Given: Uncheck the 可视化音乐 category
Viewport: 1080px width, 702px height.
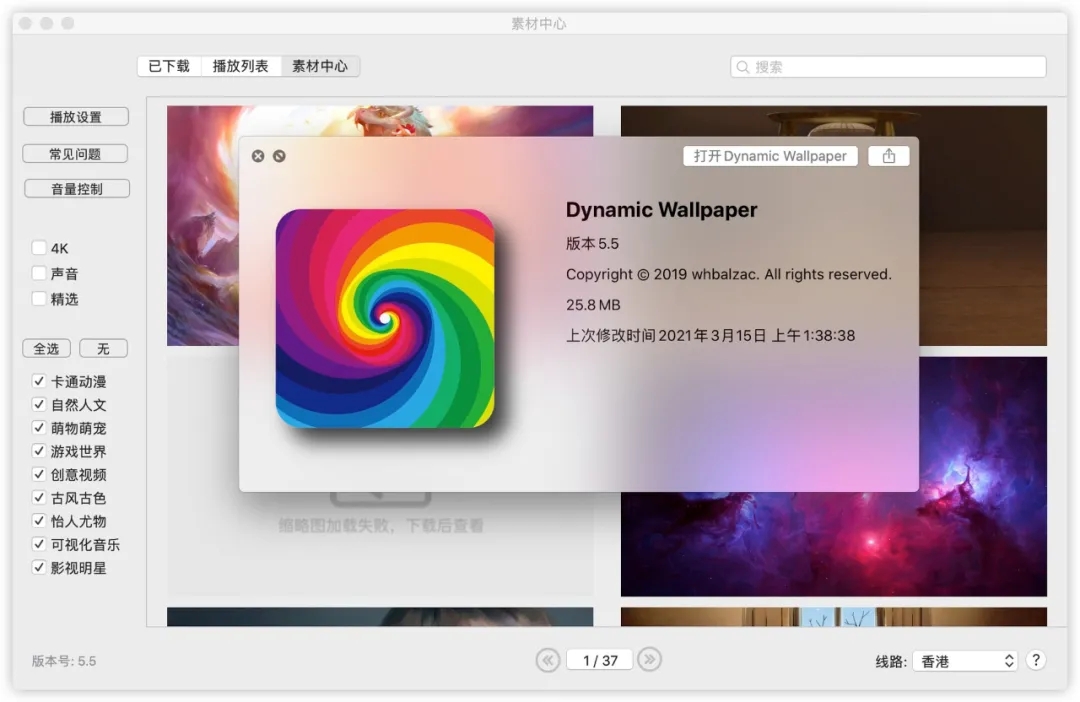Looking at the screenshot, I should click(x=39, y=544).
